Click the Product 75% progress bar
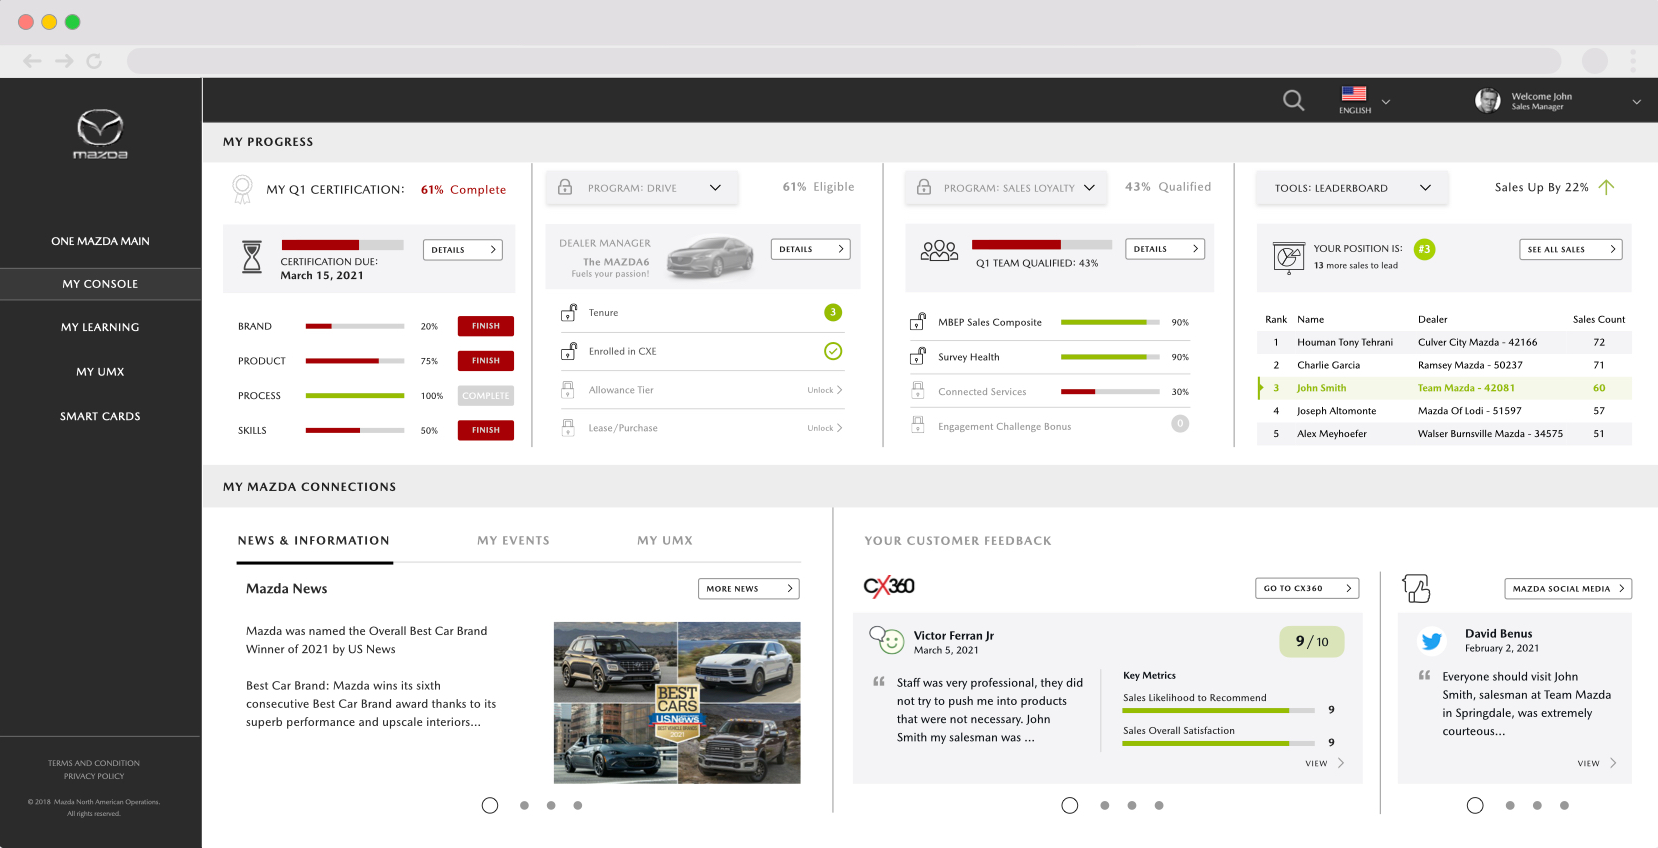Image resolution: width=1658 pixels, height=848 pixels. click(355, 361)
